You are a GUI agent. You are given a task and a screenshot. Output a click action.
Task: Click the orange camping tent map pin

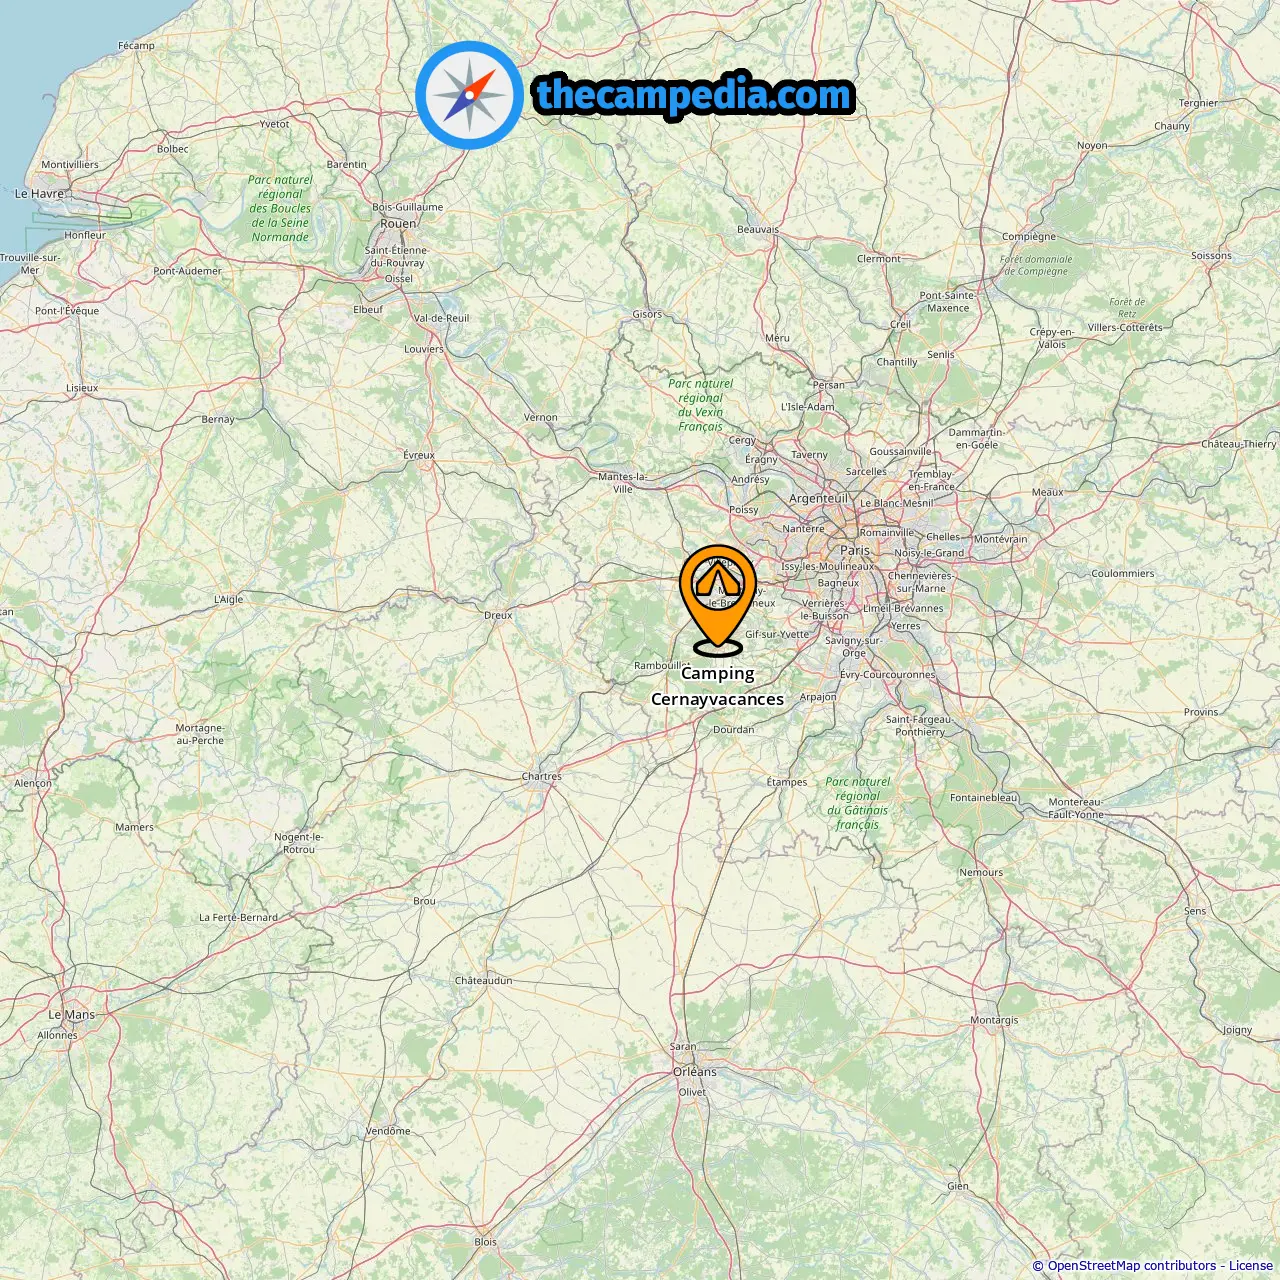718,598
